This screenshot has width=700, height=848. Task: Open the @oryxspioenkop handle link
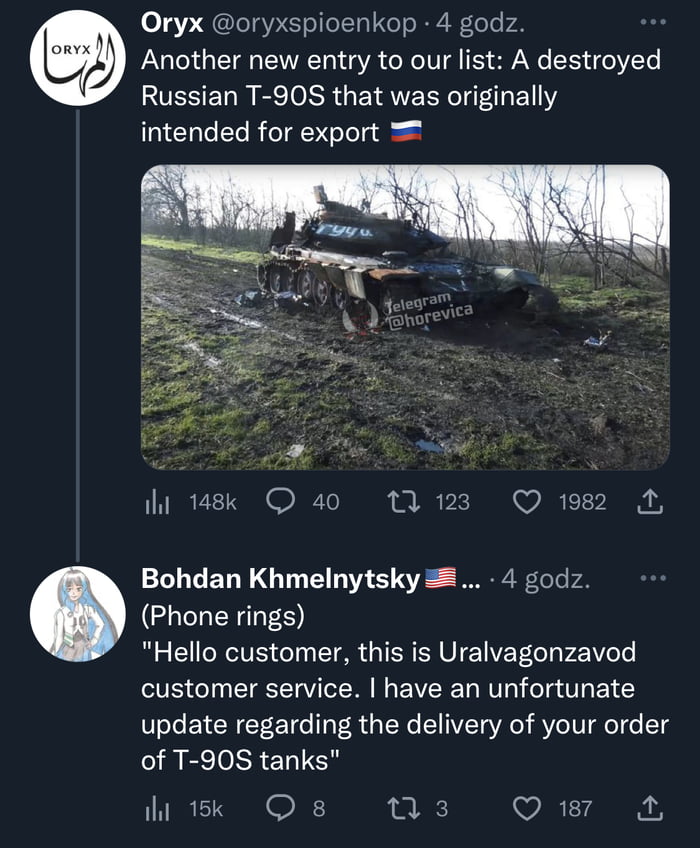tap(314, 24)
